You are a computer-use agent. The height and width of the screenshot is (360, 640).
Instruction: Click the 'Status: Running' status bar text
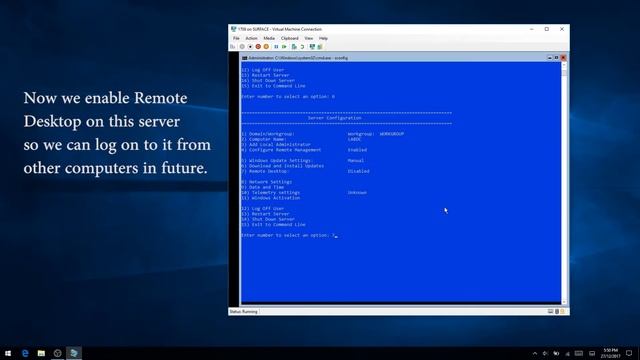(244, 312)
